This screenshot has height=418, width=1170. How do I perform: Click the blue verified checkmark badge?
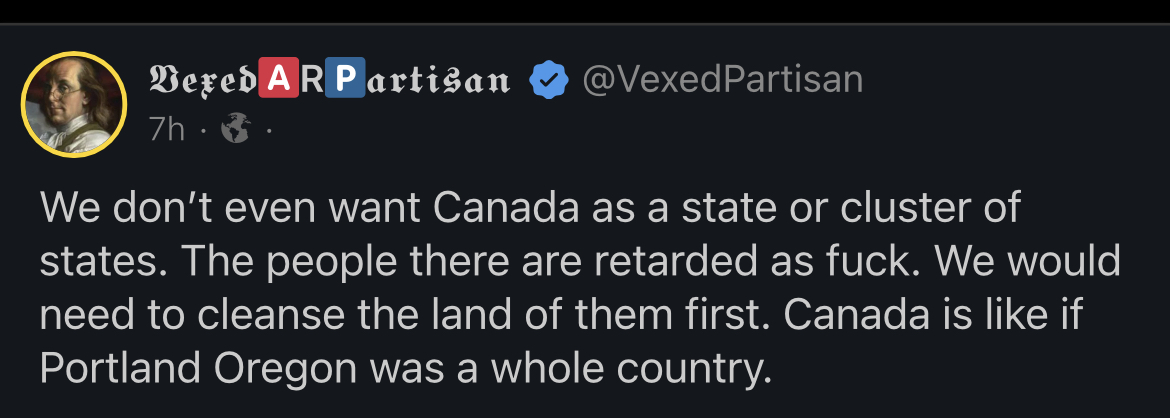point(546,80)
